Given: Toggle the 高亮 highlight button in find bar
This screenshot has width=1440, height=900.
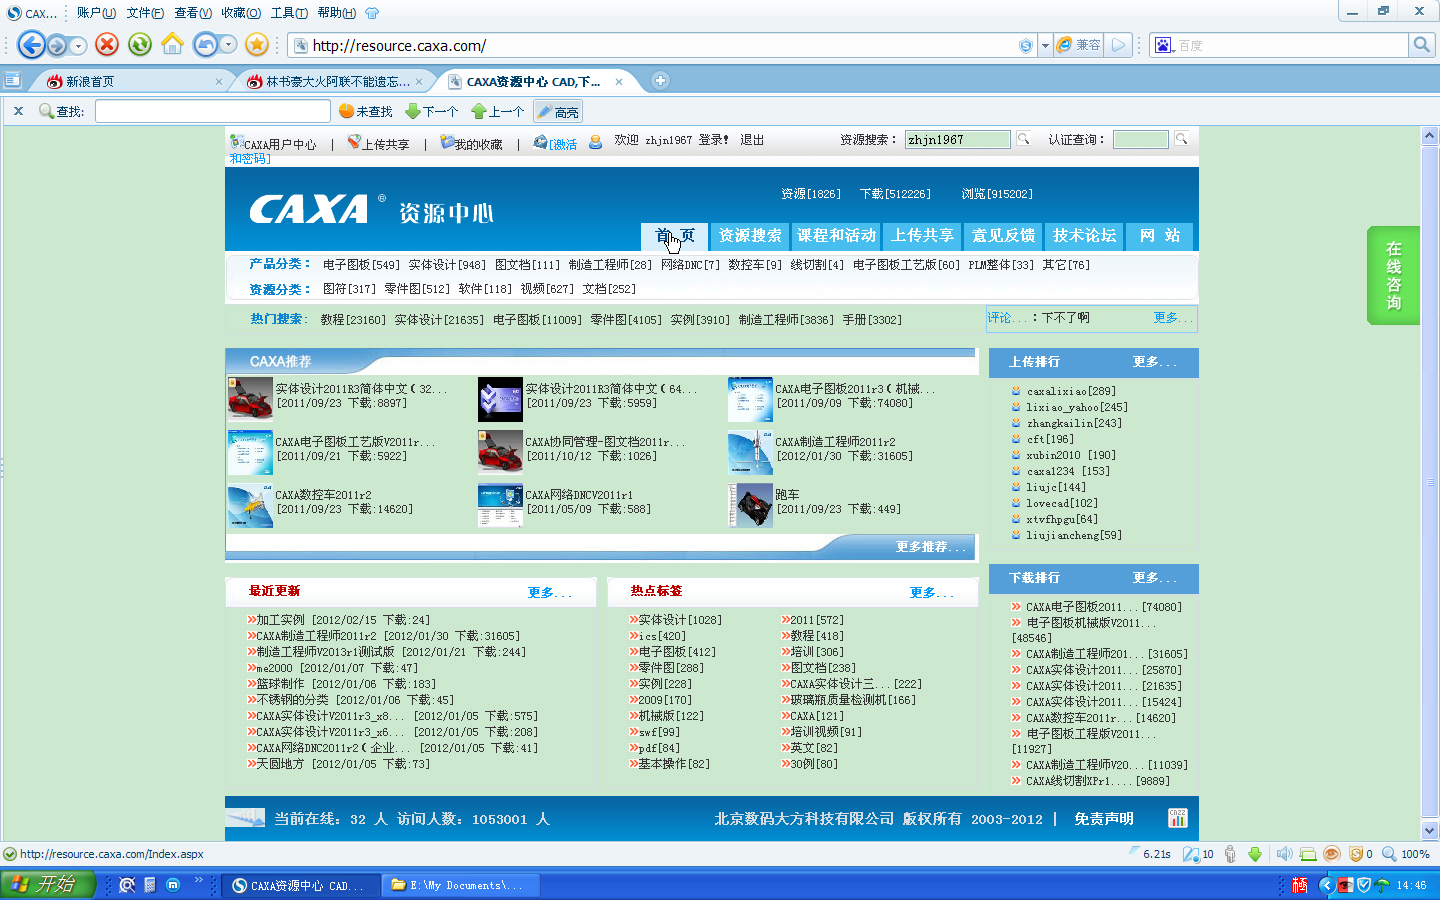Looking at the screenshot, I should click(558, 112).
